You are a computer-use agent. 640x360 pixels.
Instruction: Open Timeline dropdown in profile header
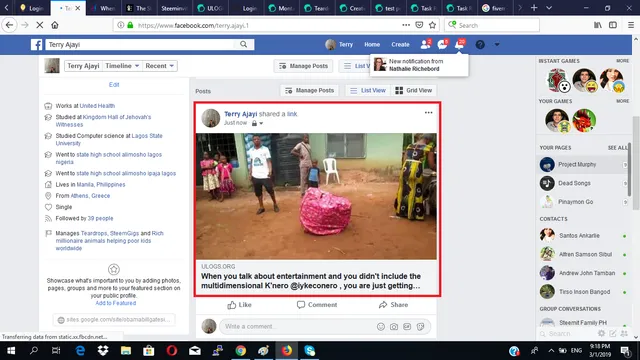(122, 66)
